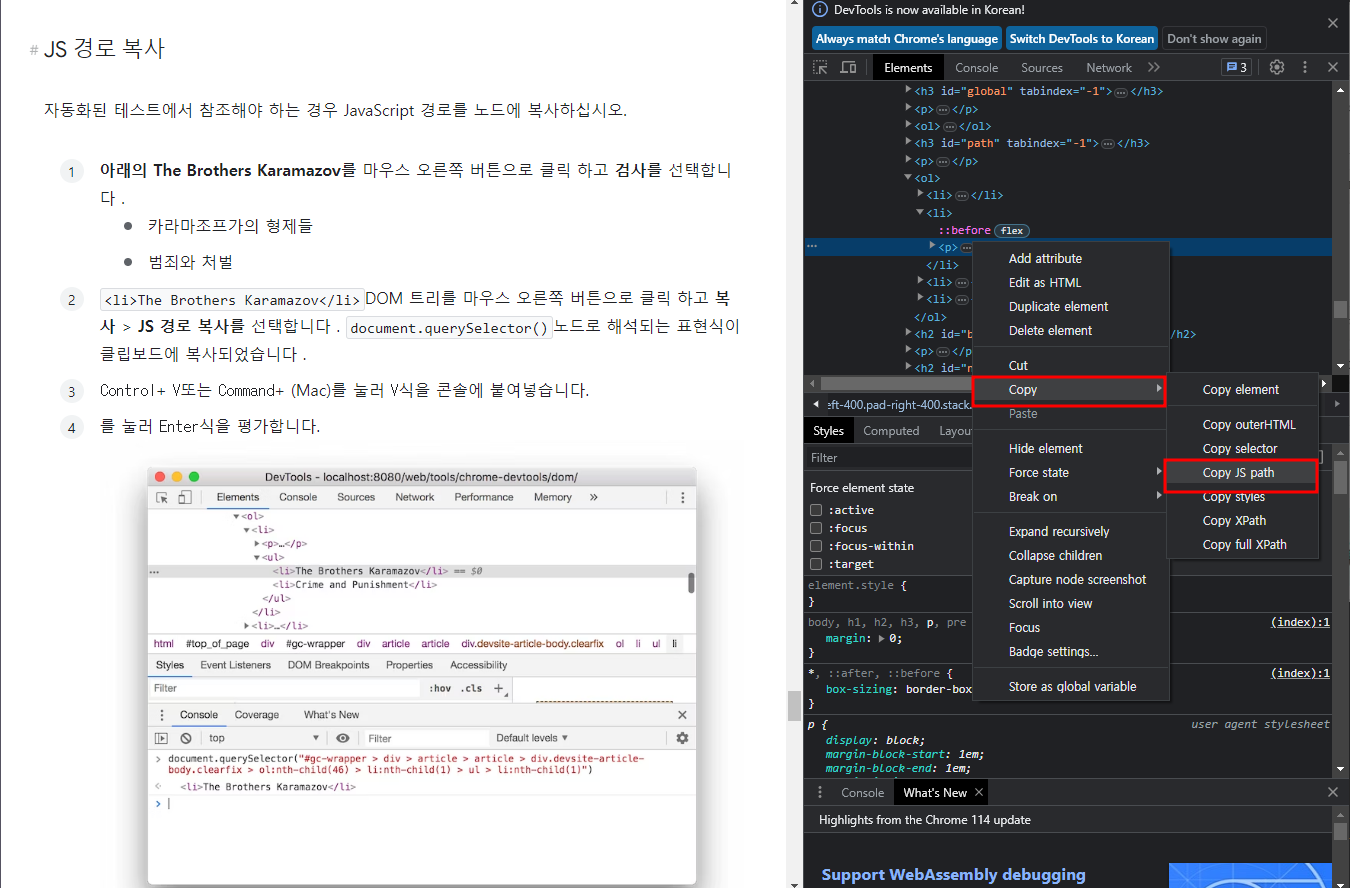
Task: Dismiss the Korean language infobar
Action: (1333, 23)
